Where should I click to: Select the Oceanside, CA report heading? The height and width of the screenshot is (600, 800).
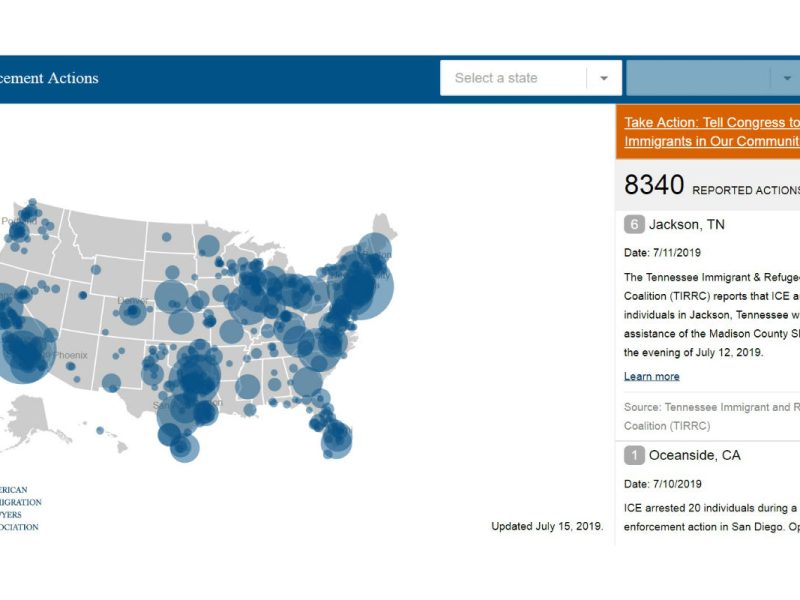694,455
